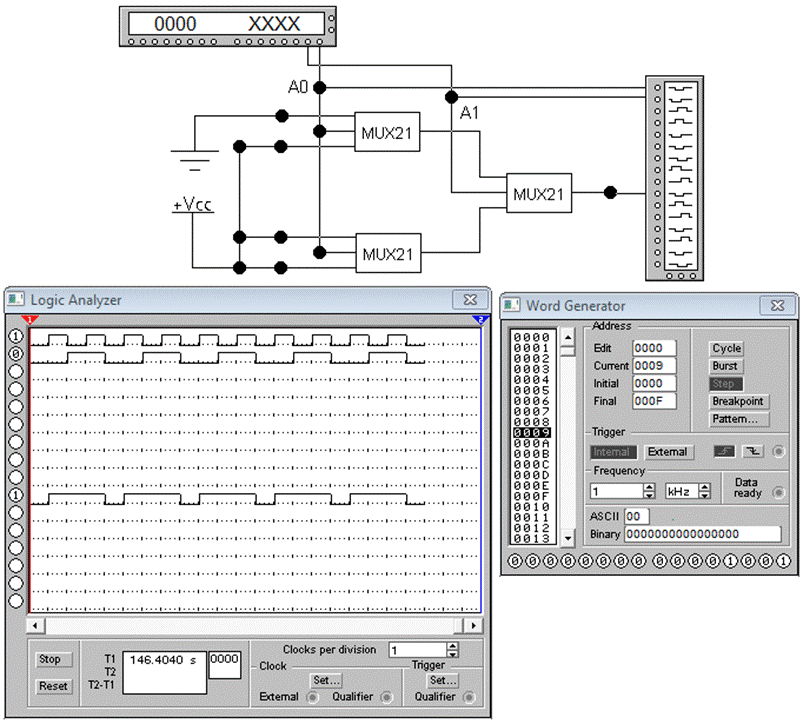Increase the Clocks per division value
The width and height of the screenshot is (803, 724).
coord(453,646)
